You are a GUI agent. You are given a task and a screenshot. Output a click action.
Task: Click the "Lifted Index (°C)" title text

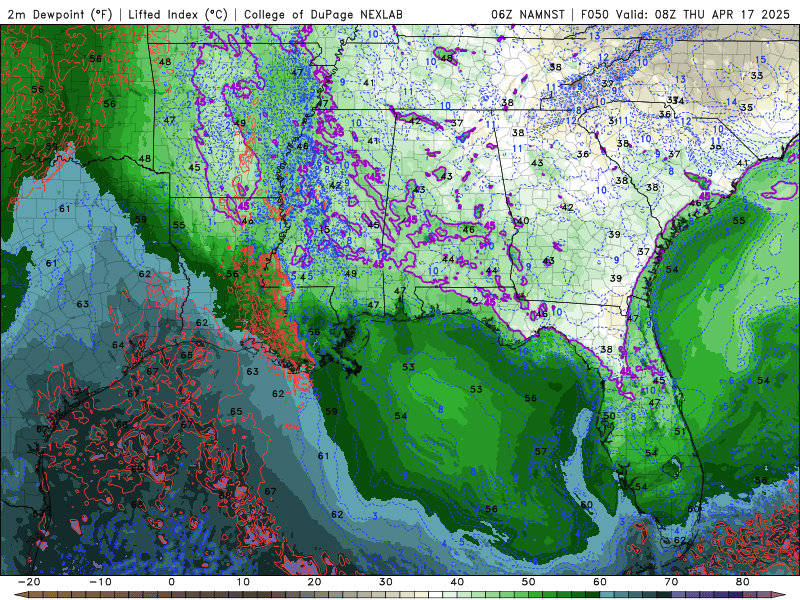click(178, 14)
